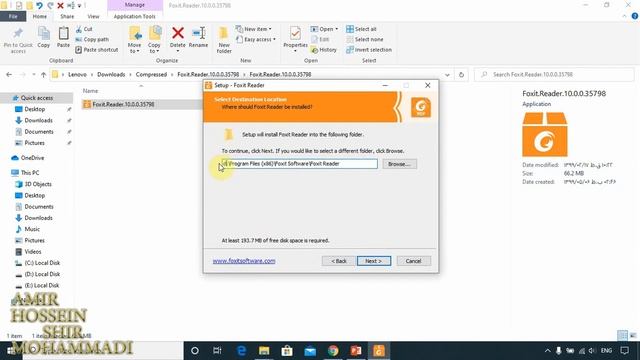Refresh the Explorer folder view

[x=461, y=75]
